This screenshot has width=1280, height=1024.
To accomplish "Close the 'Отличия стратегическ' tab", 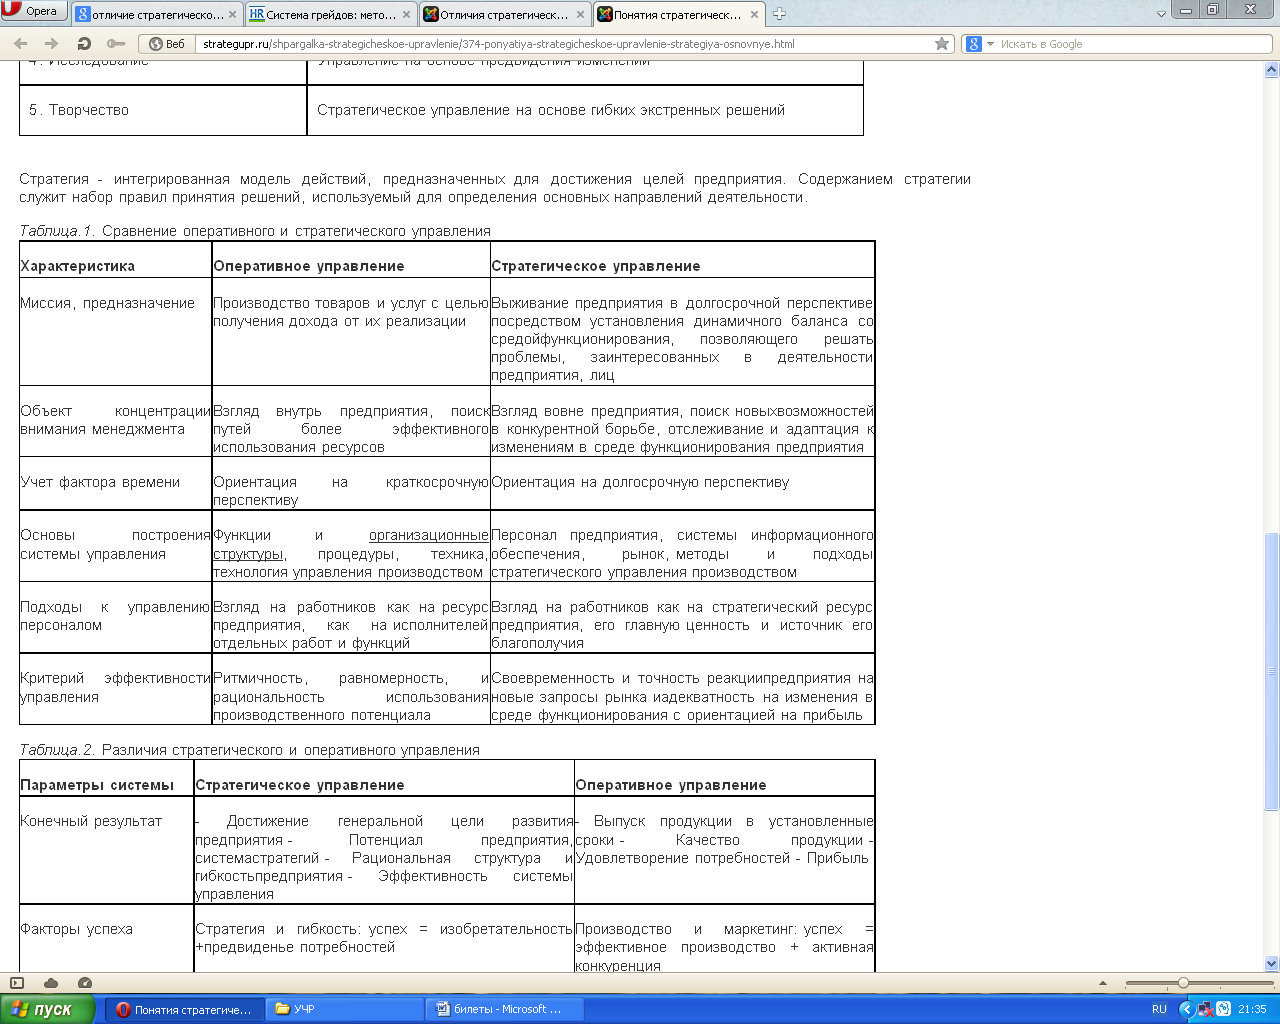I will (581, 15).
